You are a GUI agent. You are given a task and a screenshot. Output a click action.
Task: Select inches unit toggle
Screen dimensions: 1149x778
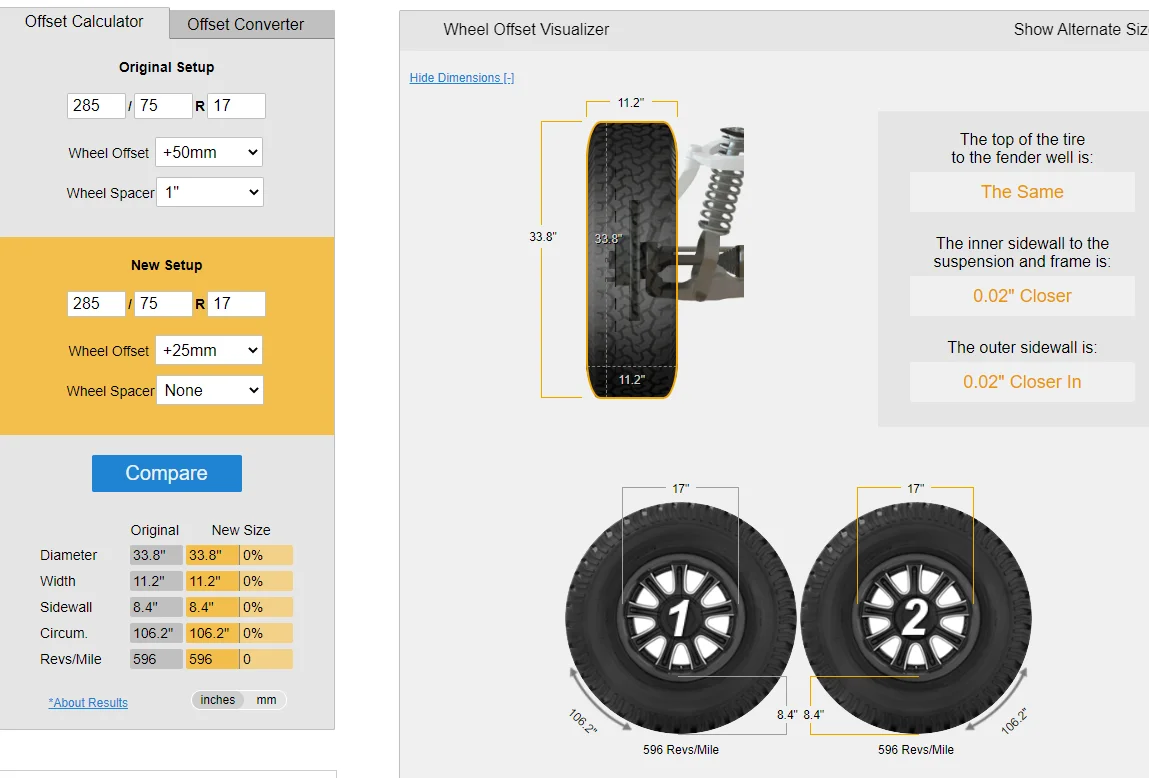click(218, 700)
